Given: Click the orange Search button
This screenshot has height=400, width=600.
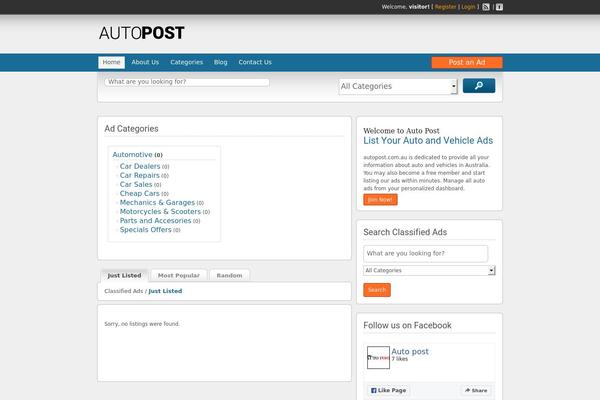Looking at the screenshot, I should click(x=377, y=290).
